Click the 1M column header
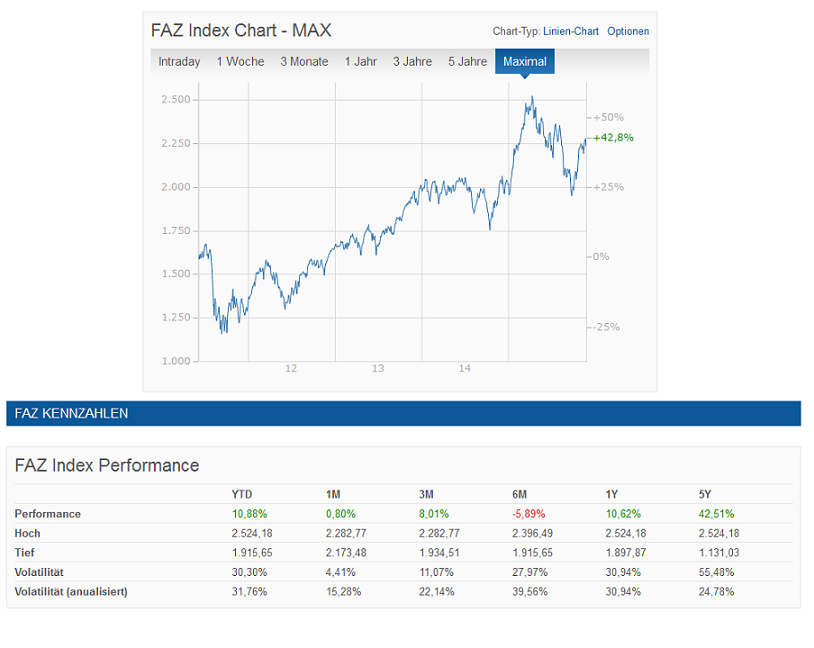814x648 pixels. coord(333,494)
